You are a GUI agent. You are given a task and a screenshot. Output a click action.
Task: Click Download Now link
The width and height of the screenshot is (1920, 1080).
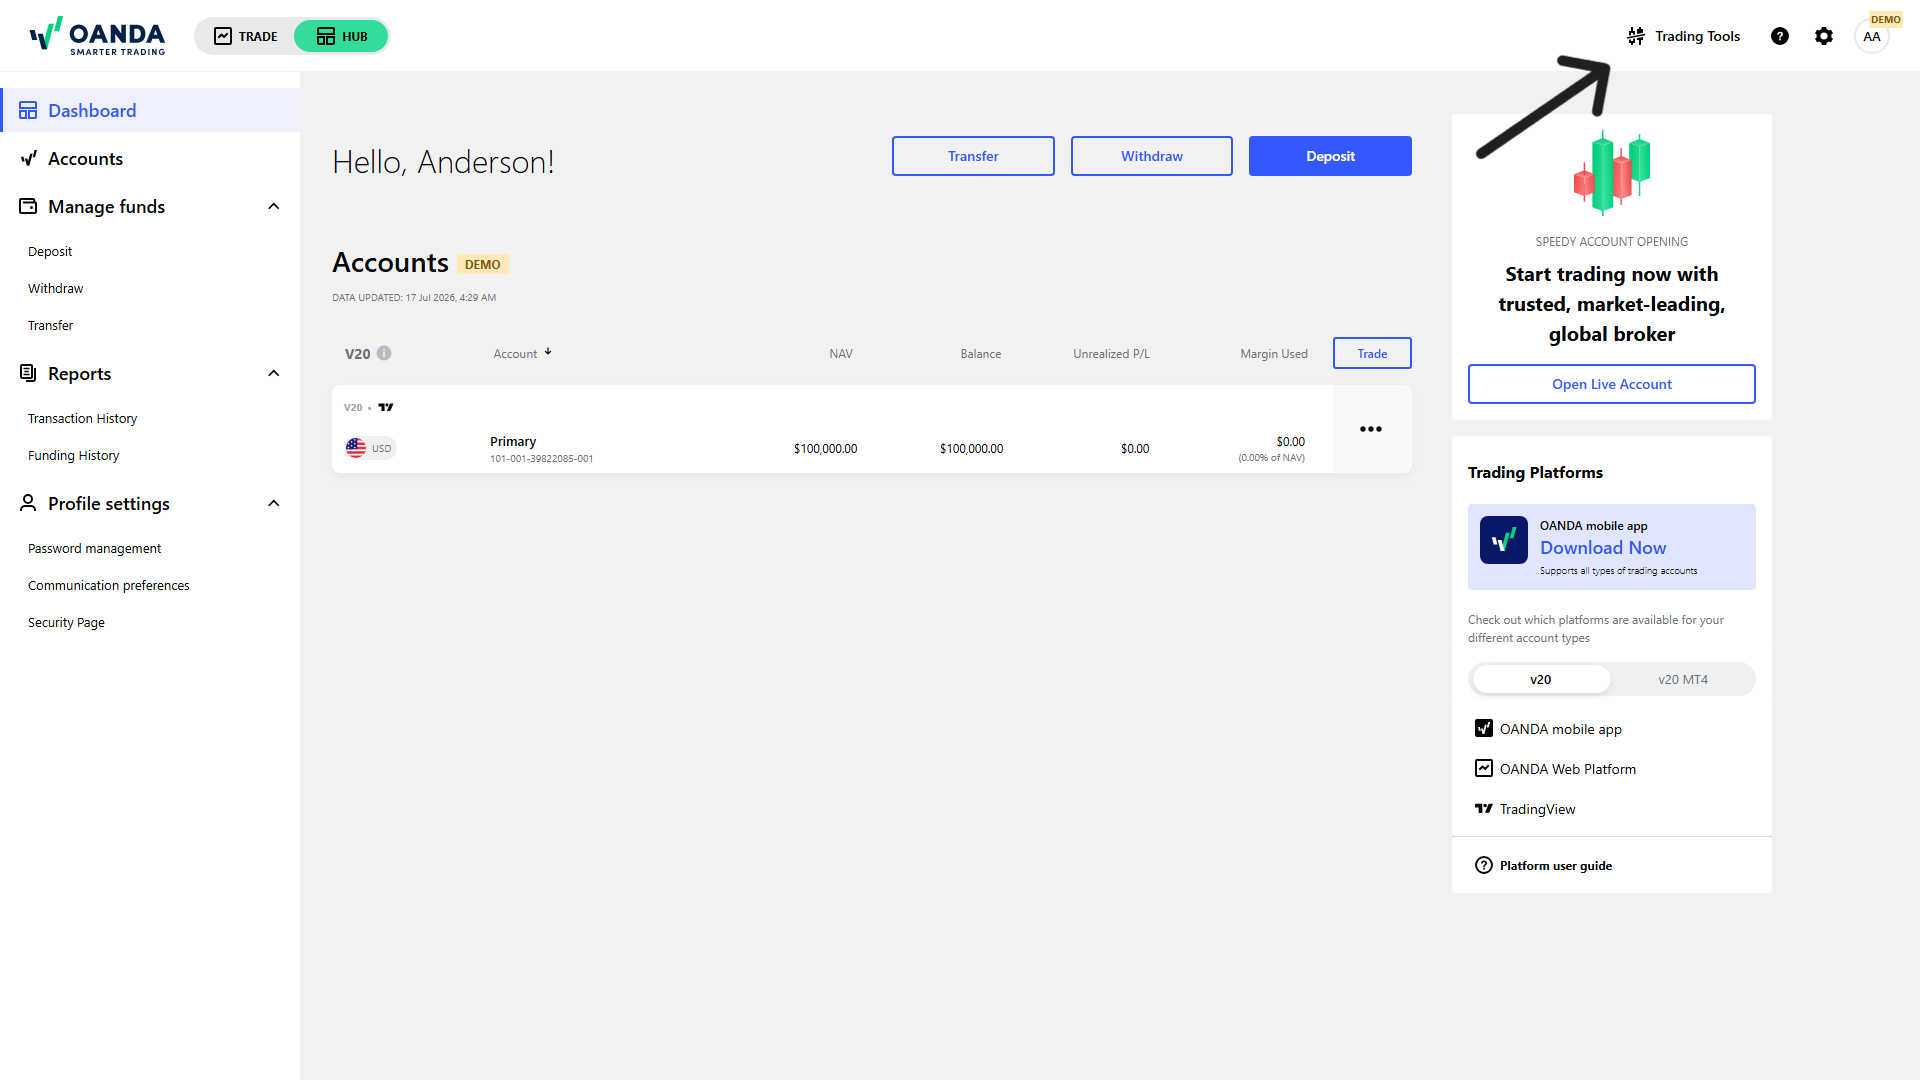click(x=1603, y=547)
